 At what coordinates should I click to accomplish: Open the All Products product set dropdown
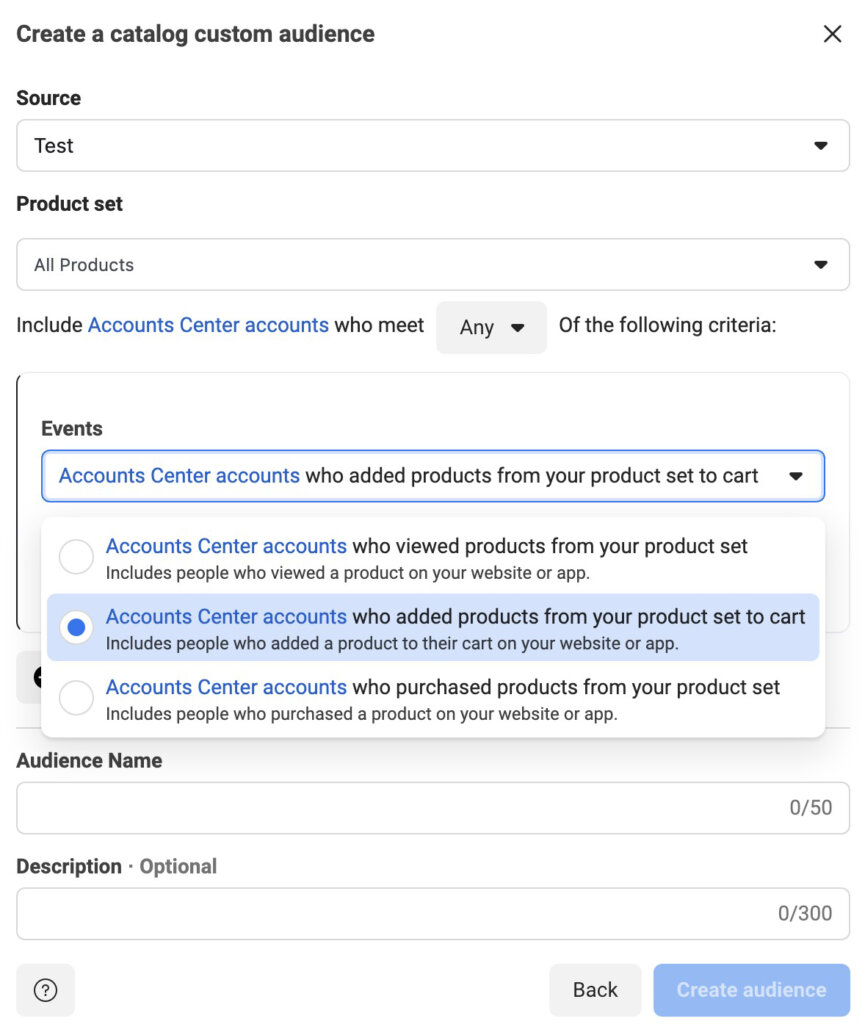(432, 264)
